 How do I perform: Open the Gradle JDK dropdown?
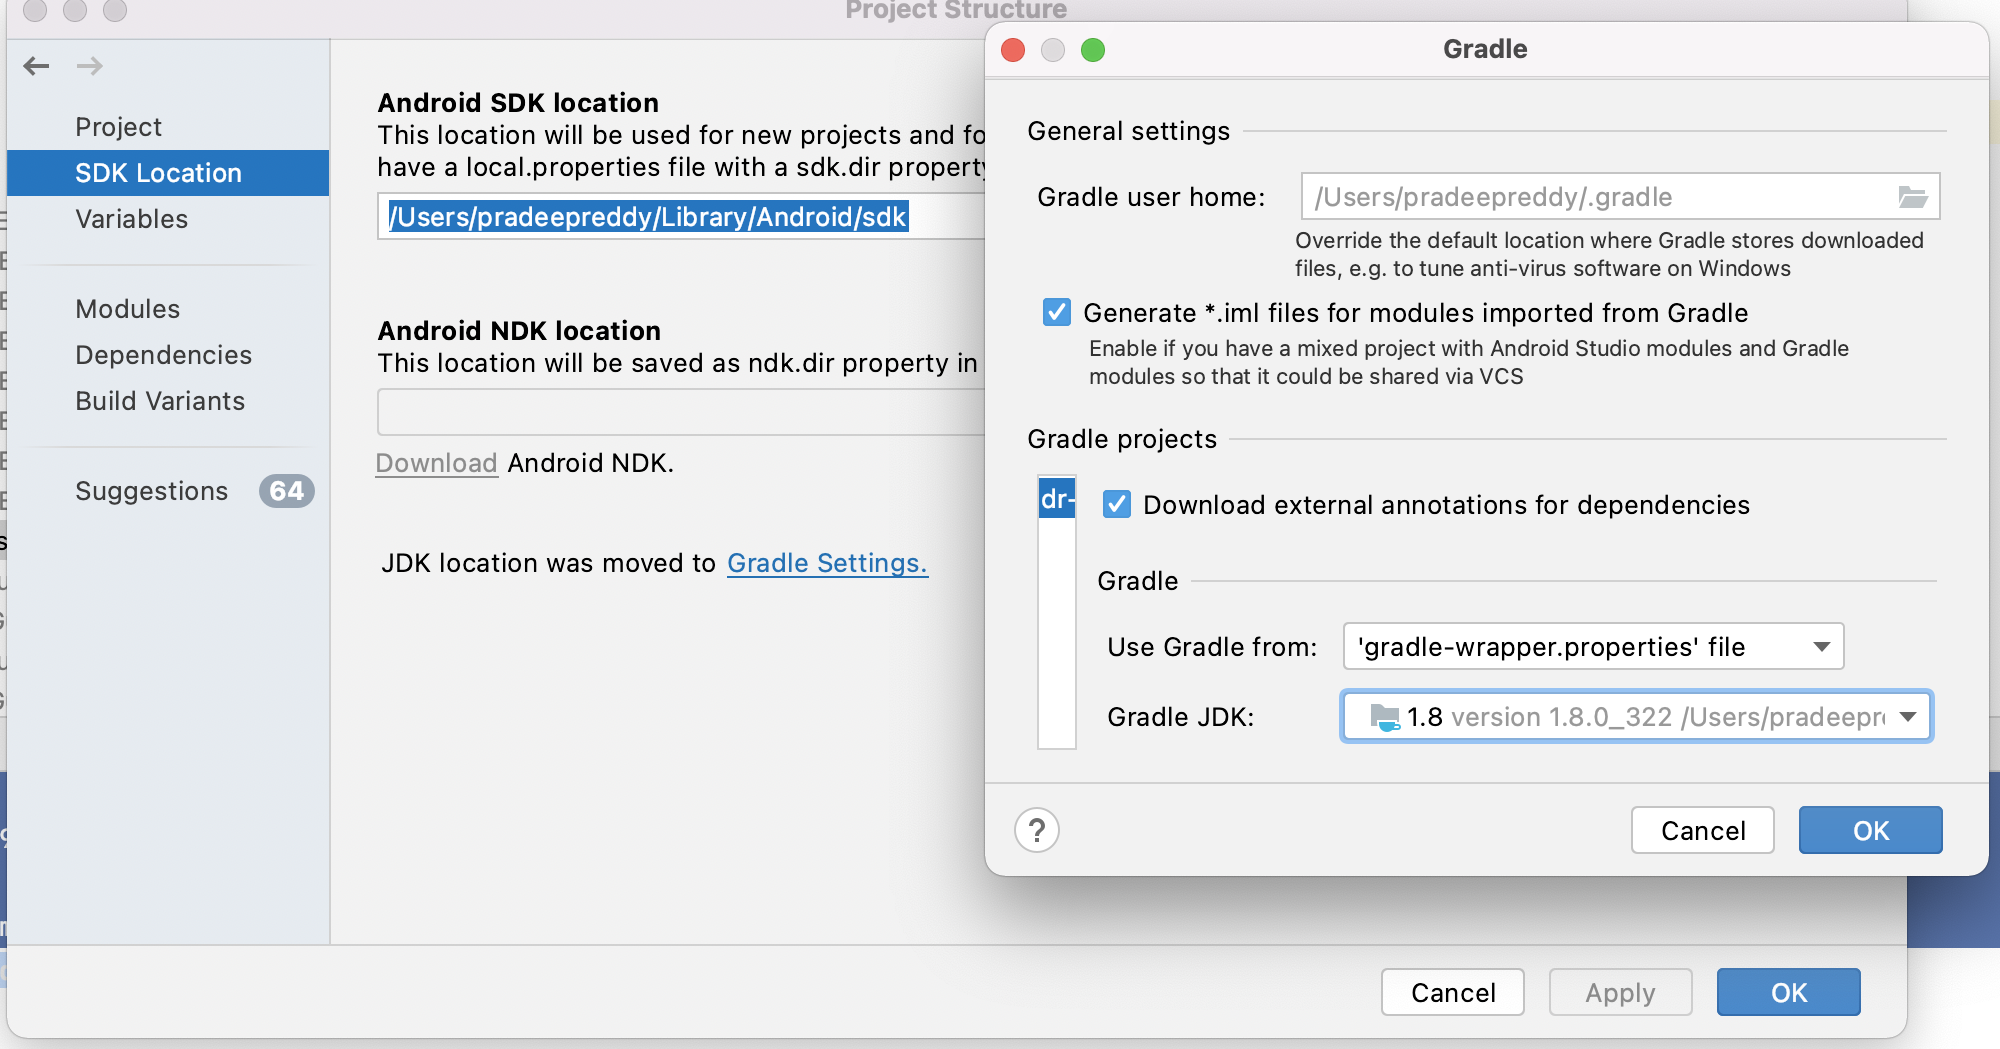pyautogui.click(x=1636, y=716)
